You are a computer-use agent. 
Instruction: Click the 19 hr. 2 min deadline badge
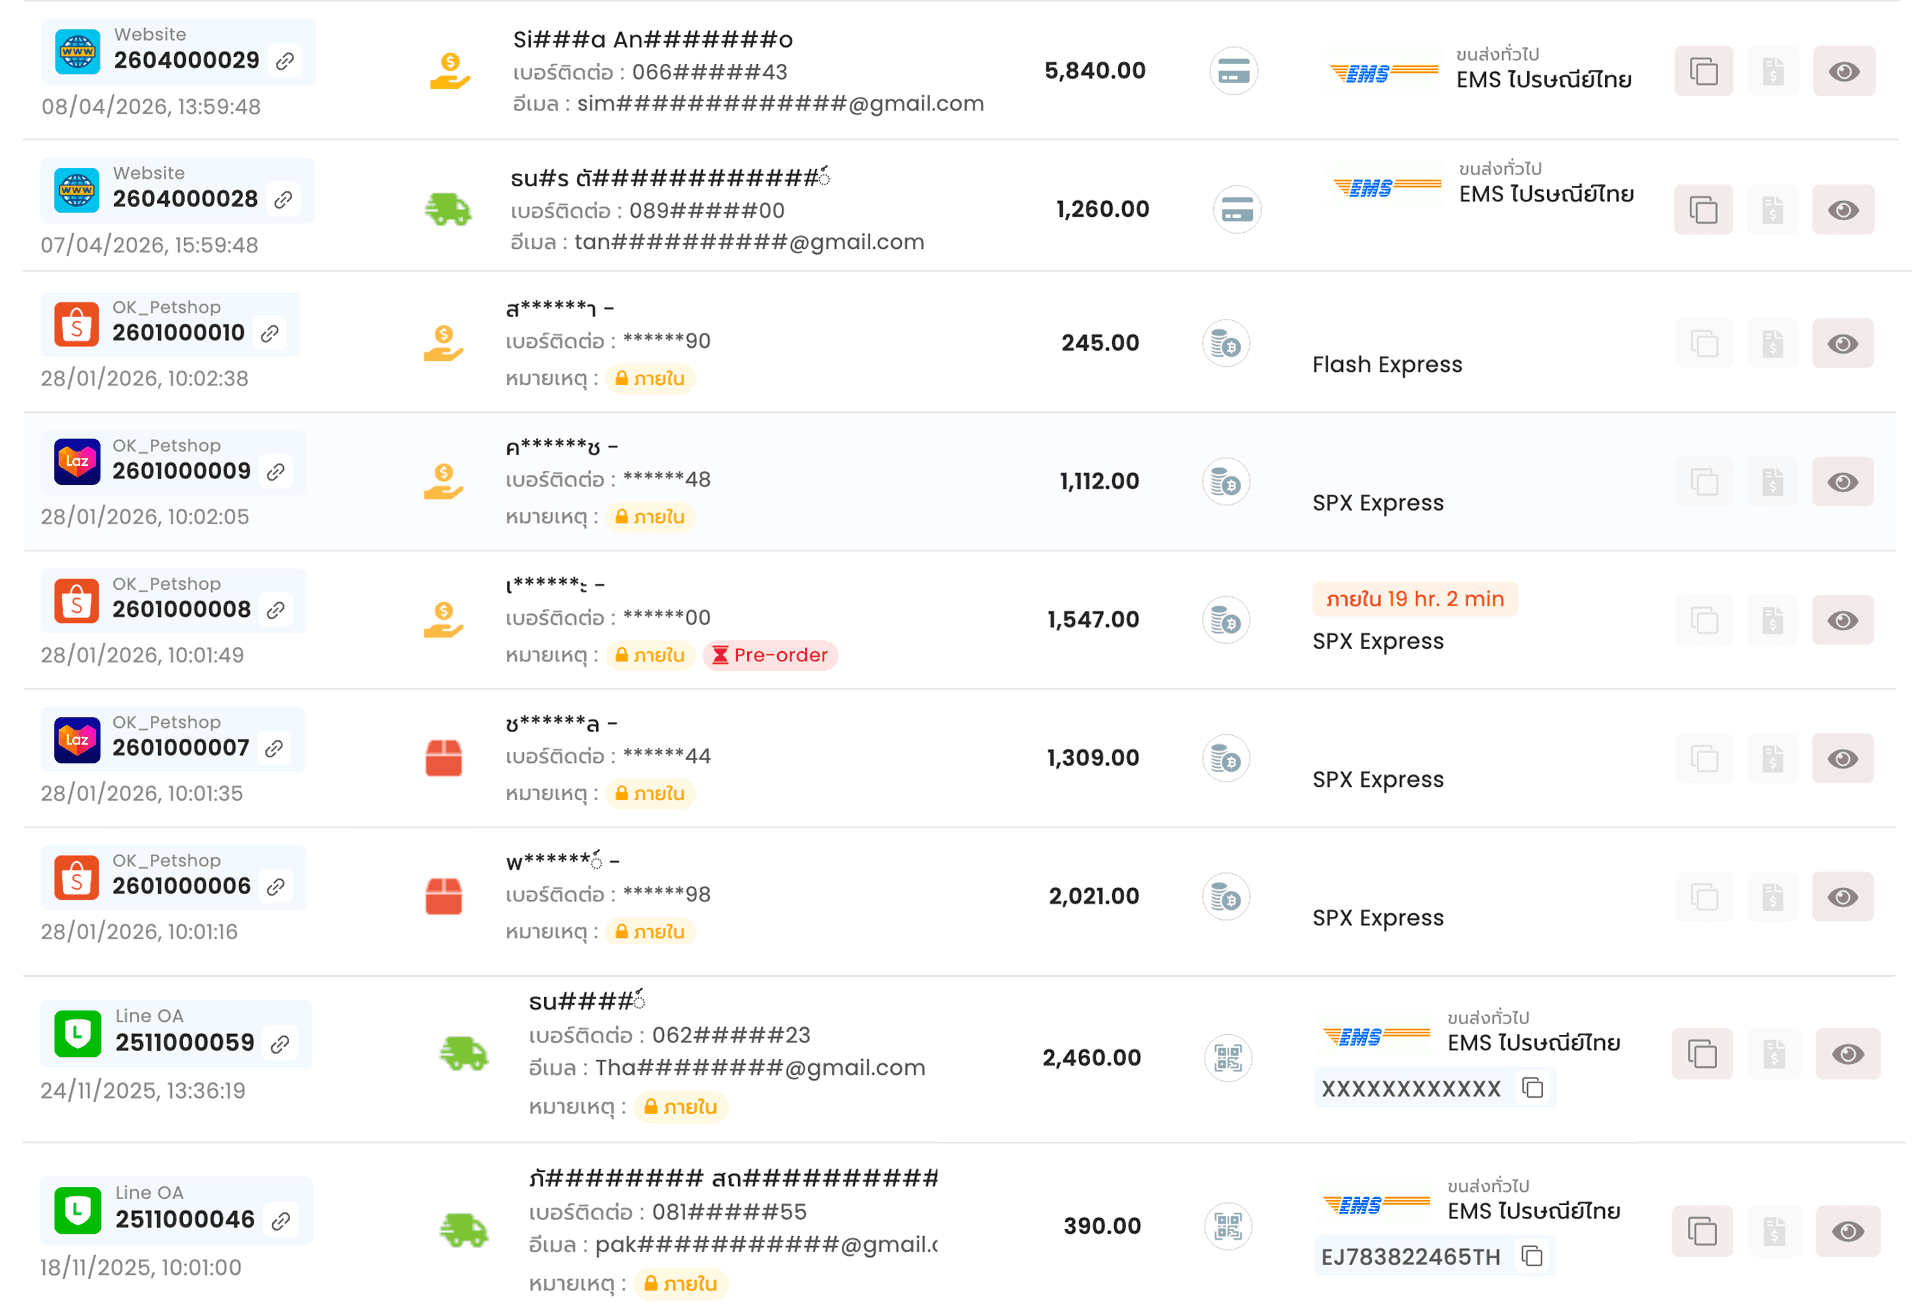[x=1414, y=599]
